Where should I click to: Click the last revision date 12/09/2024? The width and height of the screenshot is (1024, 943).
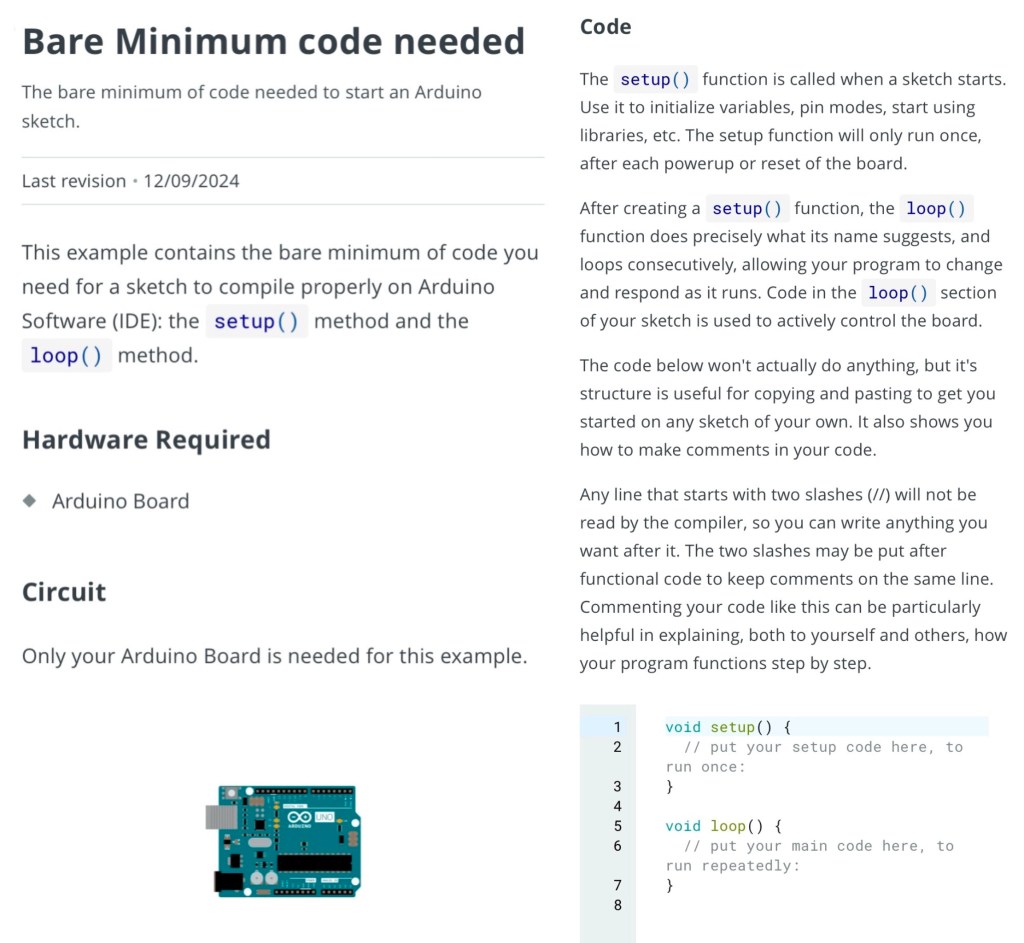point(191,181)
